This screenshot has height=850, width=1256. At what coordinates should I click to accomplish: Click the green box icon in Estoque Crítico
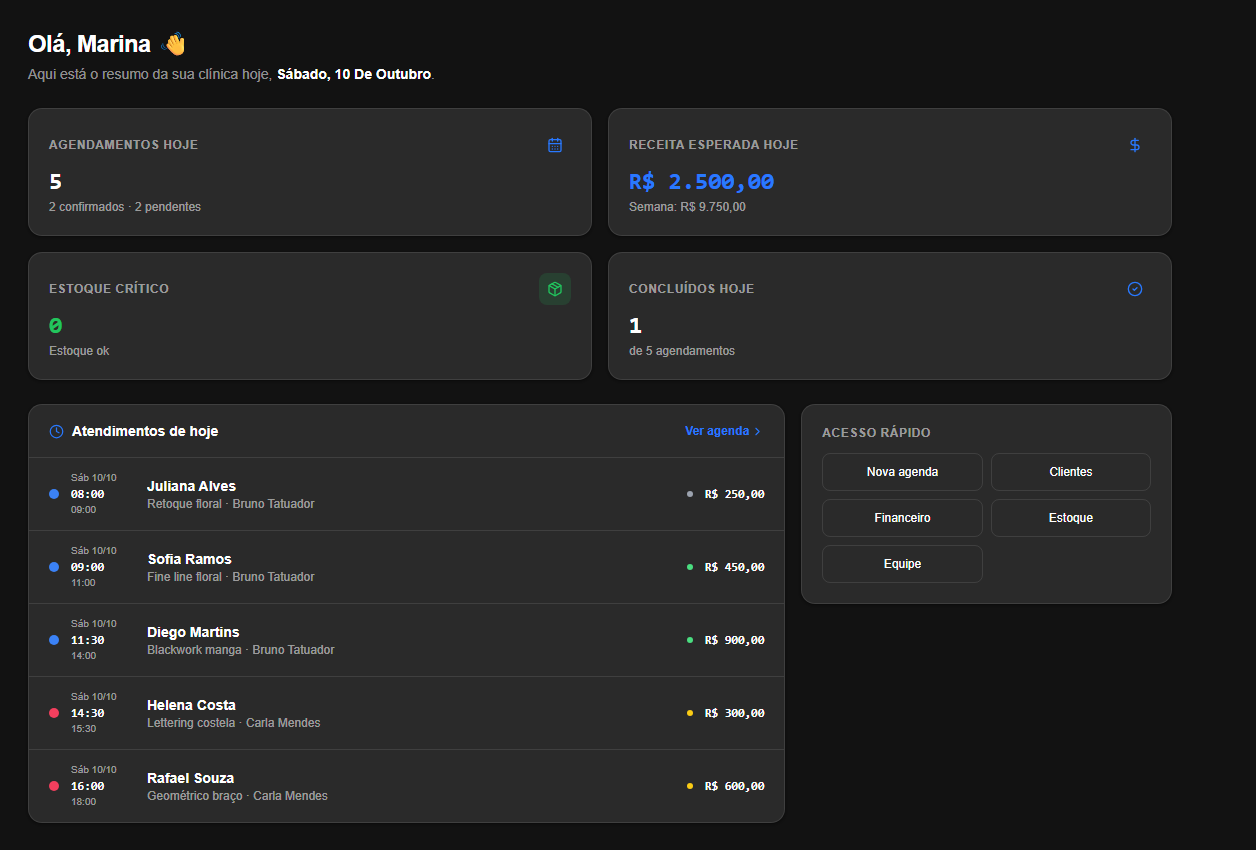tap(555, 289)
